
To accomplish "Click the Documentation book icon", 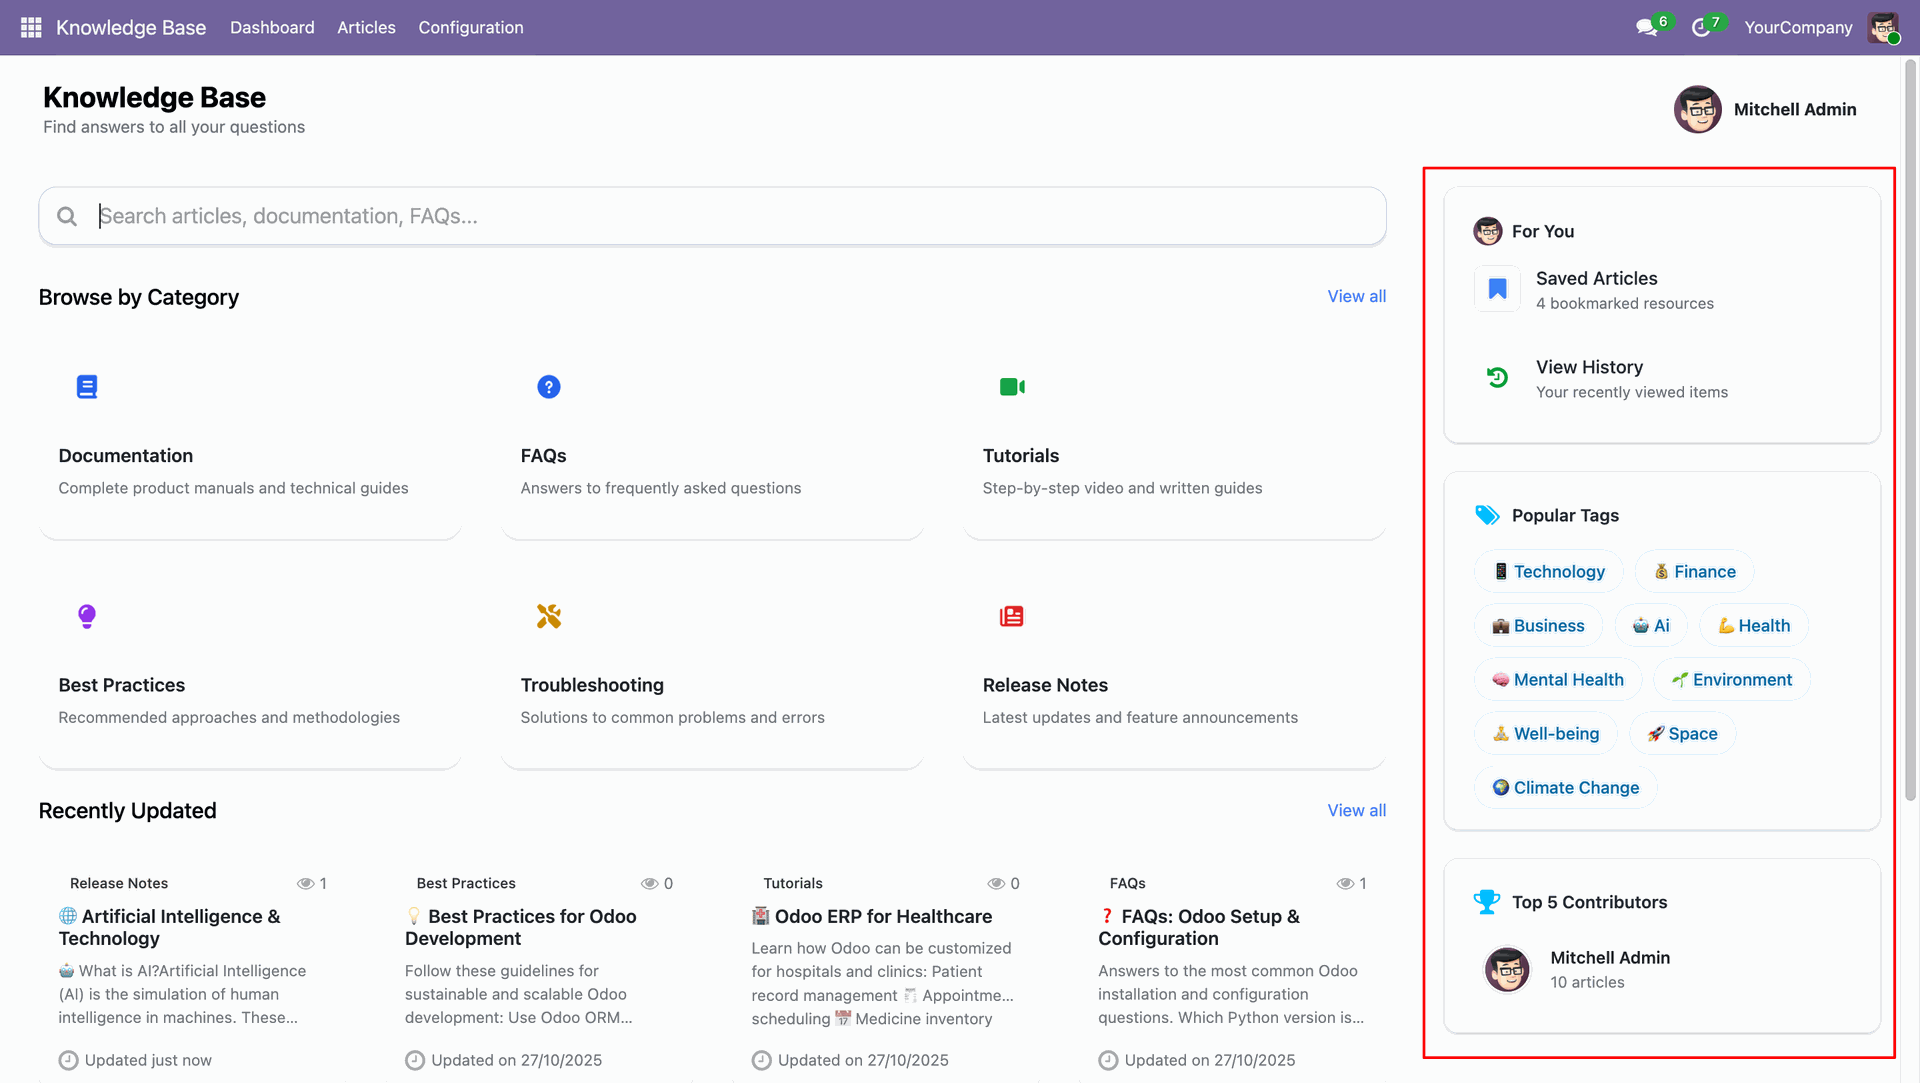I will point(87,387).
